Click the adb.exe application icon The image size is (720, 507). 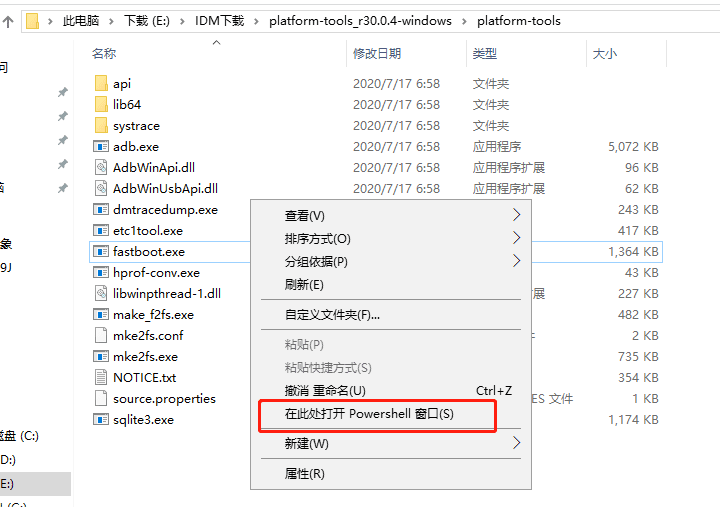100,147
